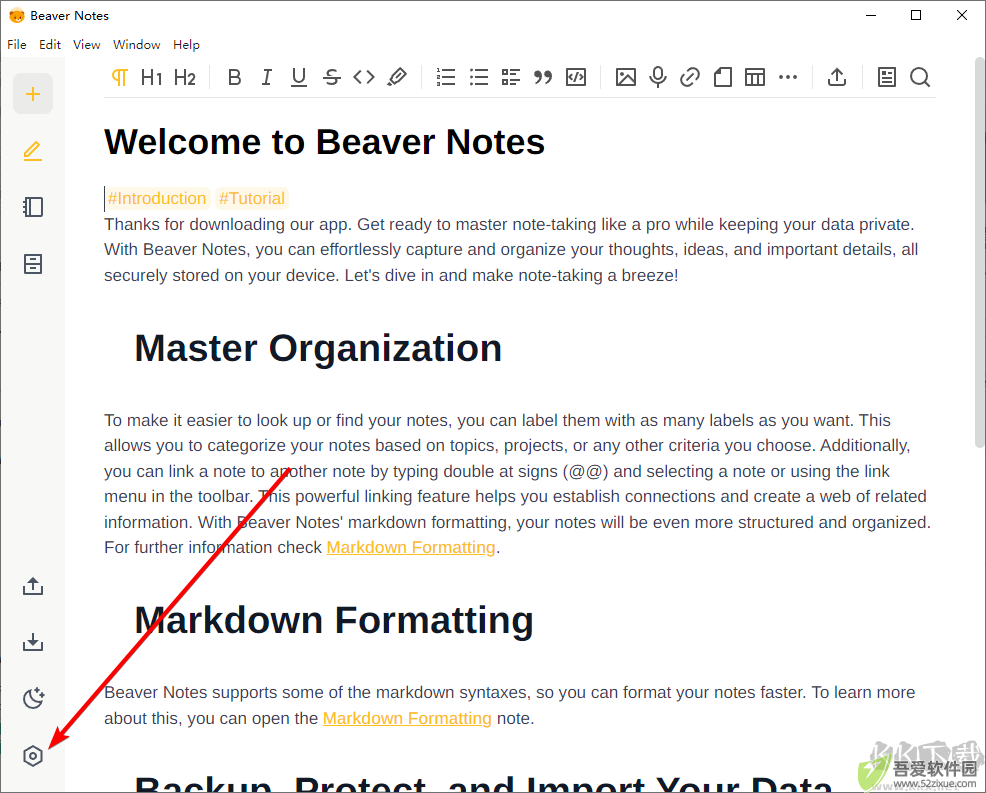Click the export data icon in sidebar
Viewport: 986px width, 793px height.
33,586
